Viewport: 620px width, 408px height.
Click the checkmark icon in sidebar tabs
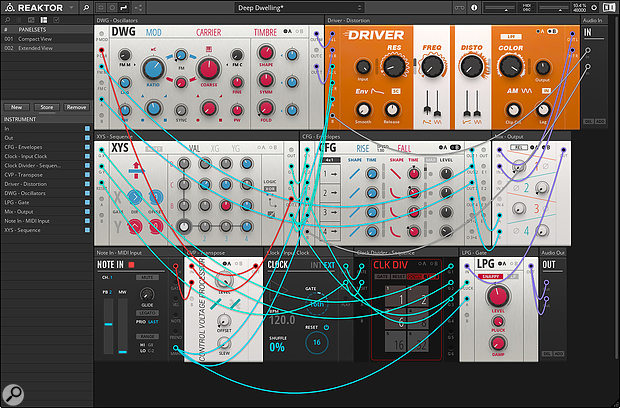coord(56,20)
